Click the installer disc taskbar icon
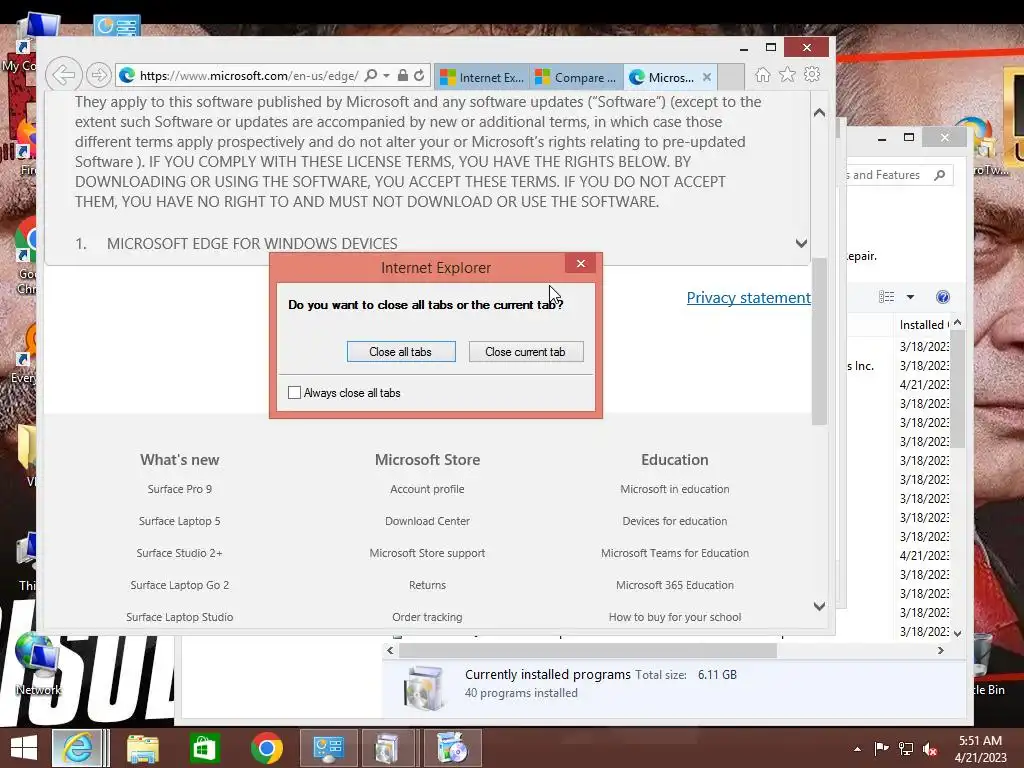 click(451, 748)
